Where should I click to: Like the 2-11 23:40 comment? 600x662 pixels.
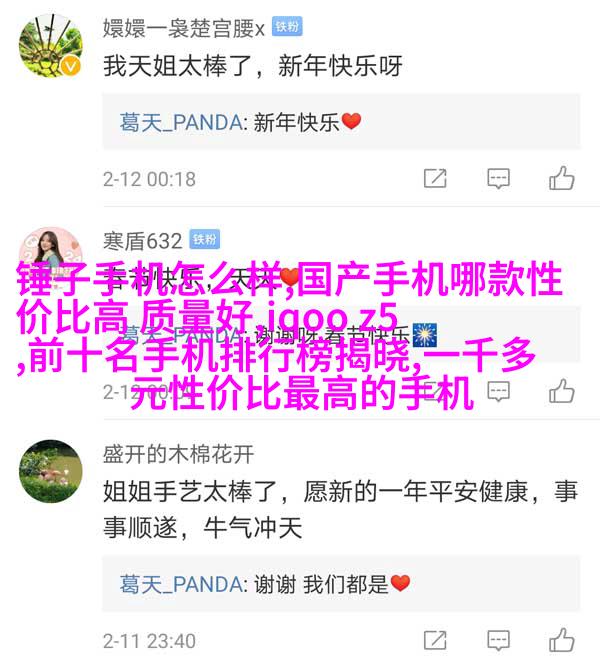click(x=562, y=640)
